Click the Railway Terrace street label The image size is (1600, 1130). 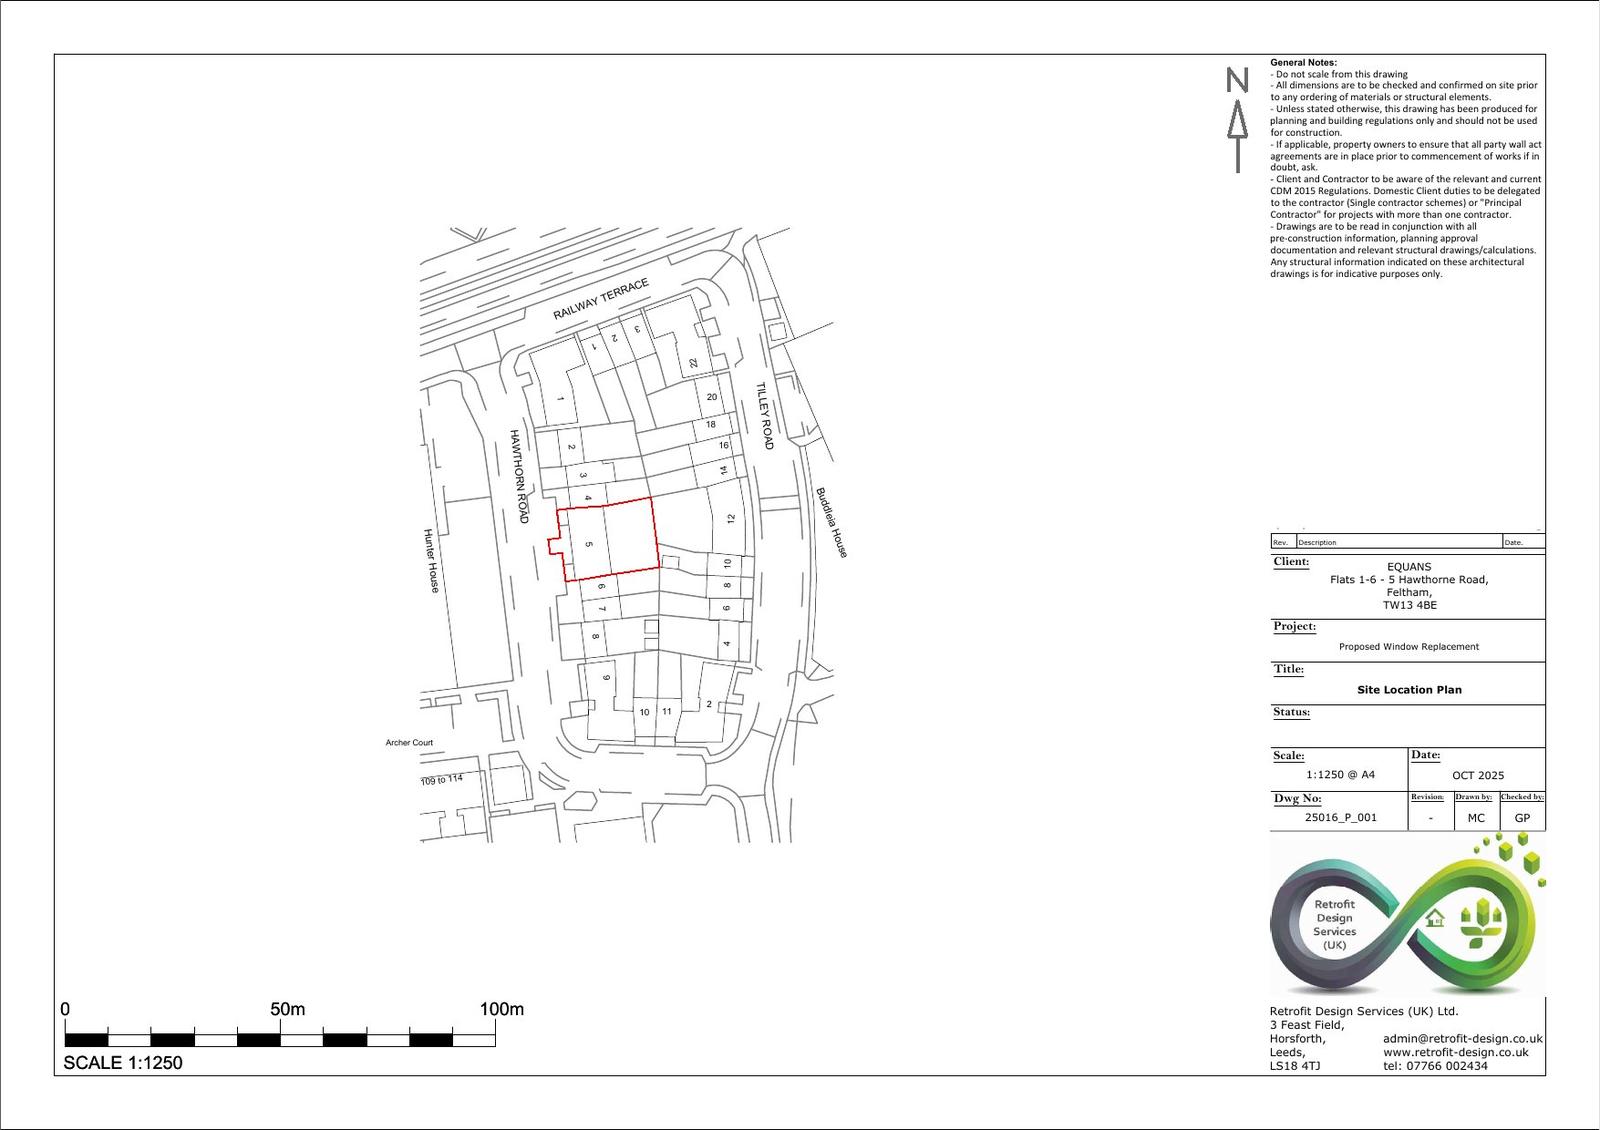pyautogui.click(x=600, y=297)
